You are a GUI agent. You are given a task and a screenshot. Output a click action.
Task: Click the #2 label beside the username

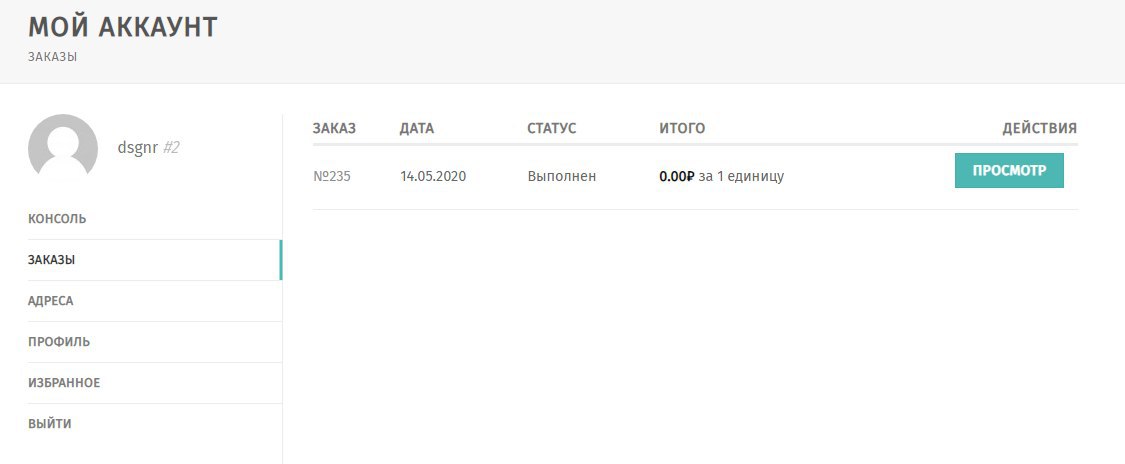tap(171, 148)
